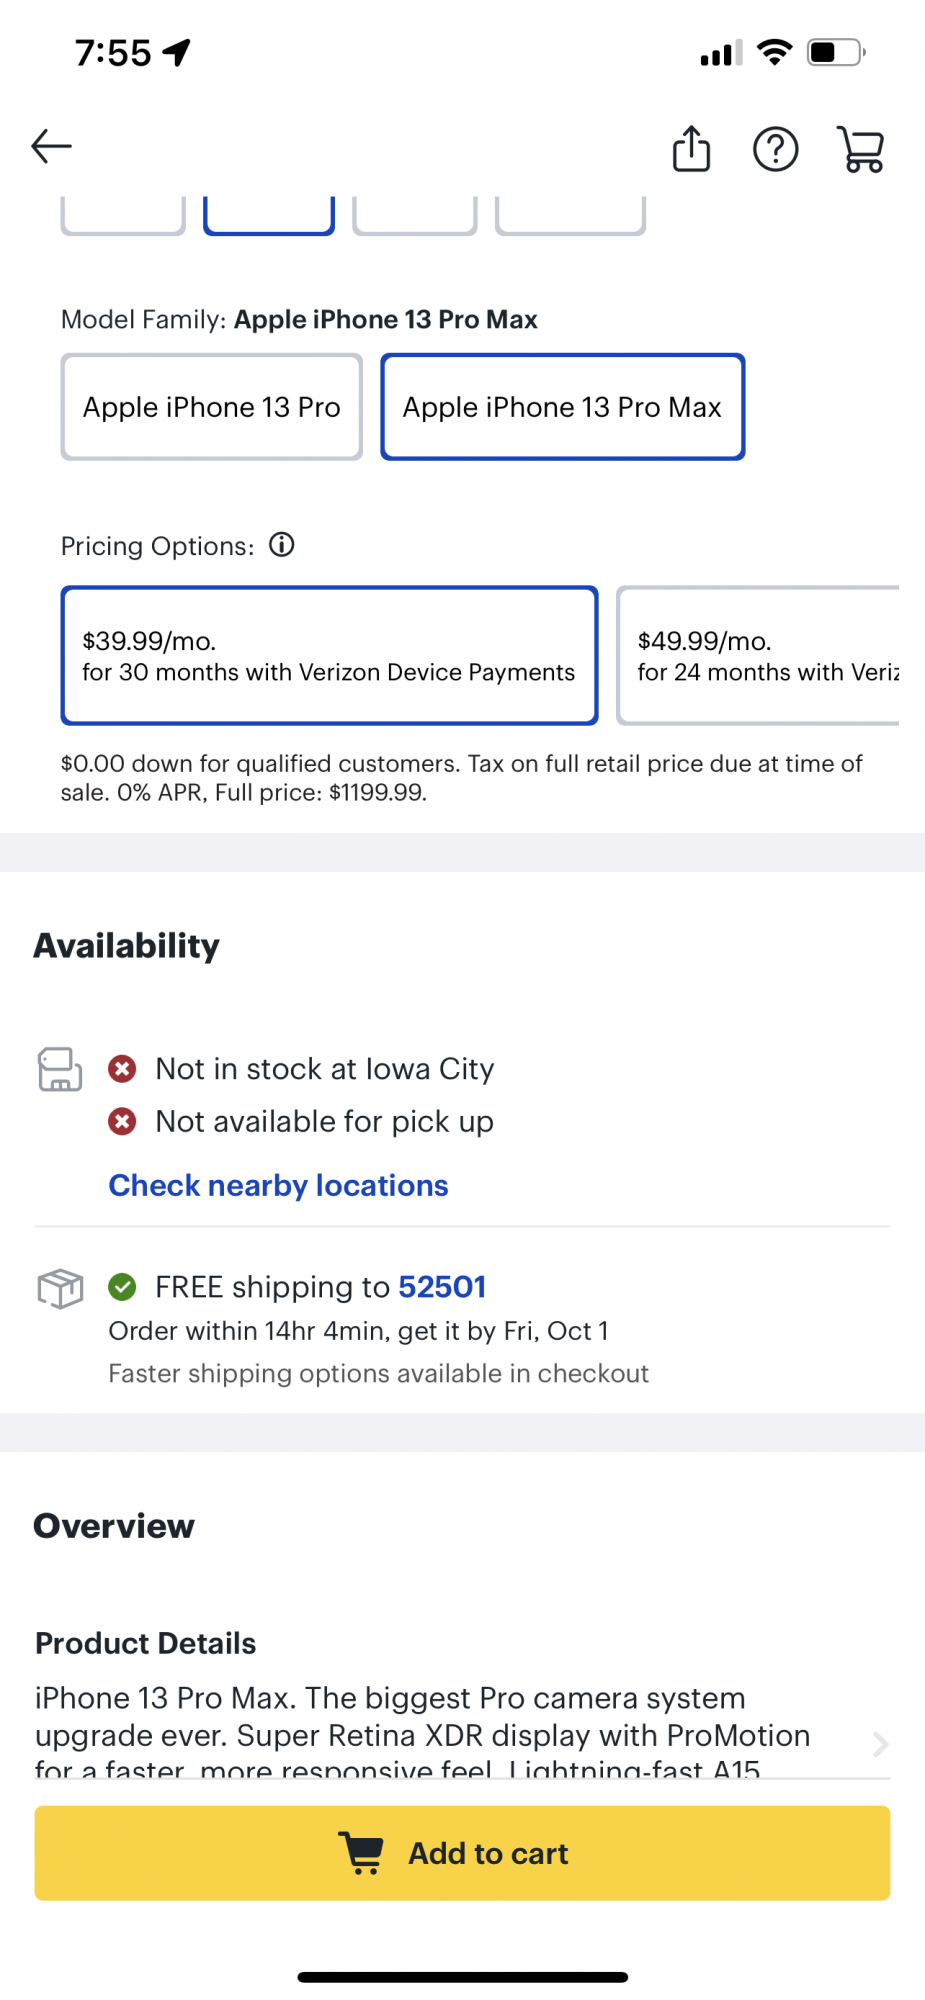925x2000 pixels.
Task: Tap the back arrow icon
Action: click(52, 147)
